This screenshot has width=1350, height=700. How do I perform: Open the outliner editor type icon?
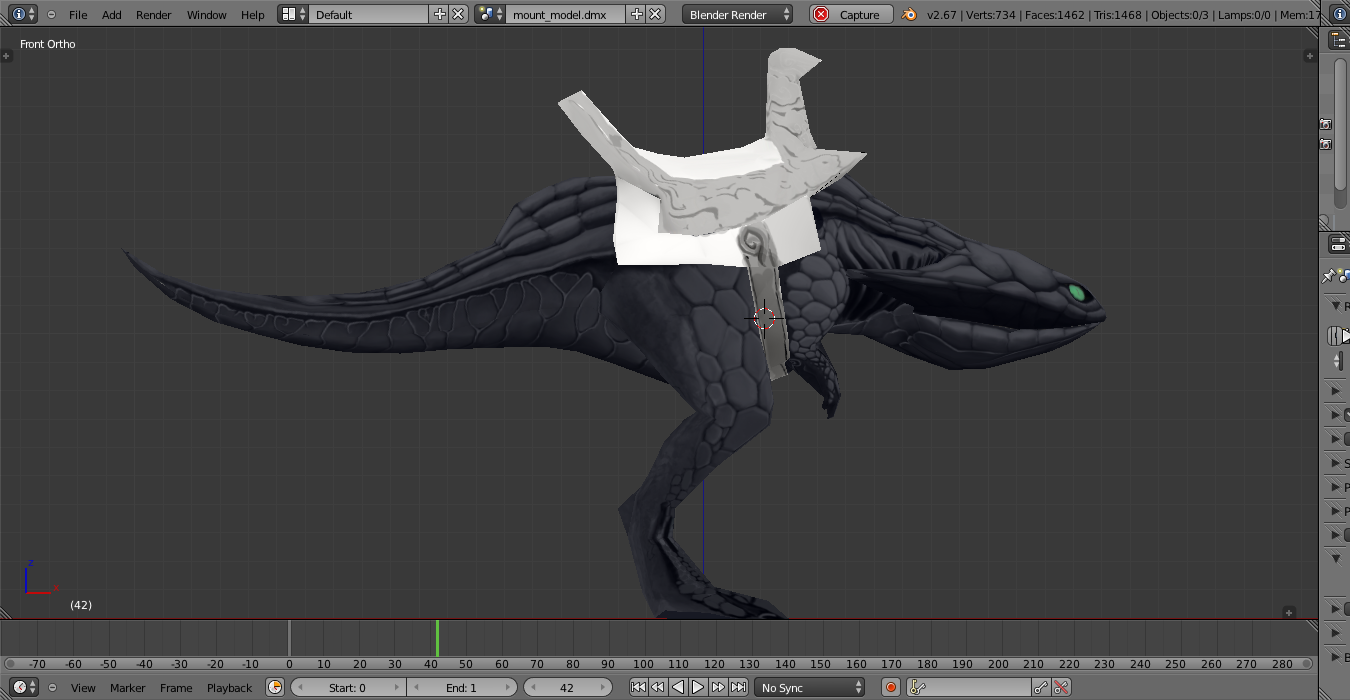coord(1338,40)
